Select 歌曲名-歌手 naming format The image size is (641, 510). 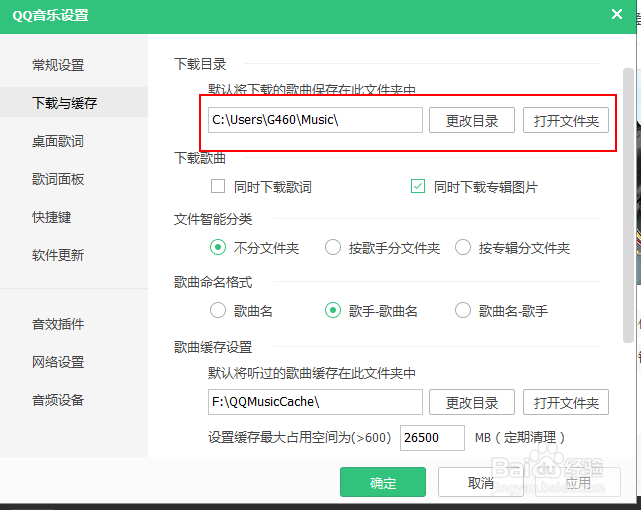click(463, 311)
